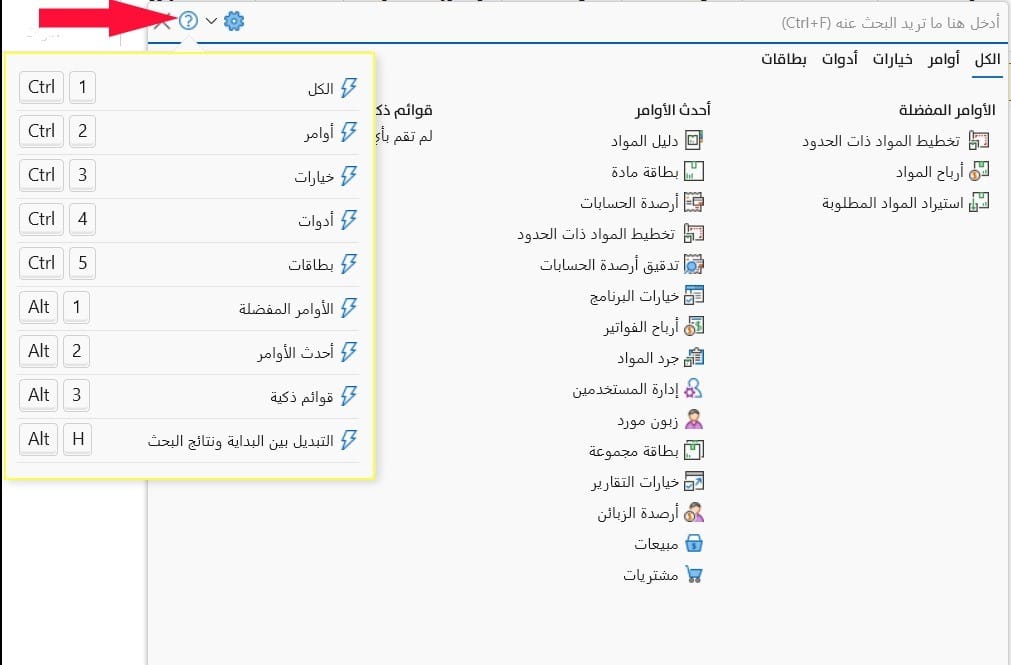The image size is (1011, 665).
Task: Open بطاقة مادة from recent commands
Action: click(645, 172)
